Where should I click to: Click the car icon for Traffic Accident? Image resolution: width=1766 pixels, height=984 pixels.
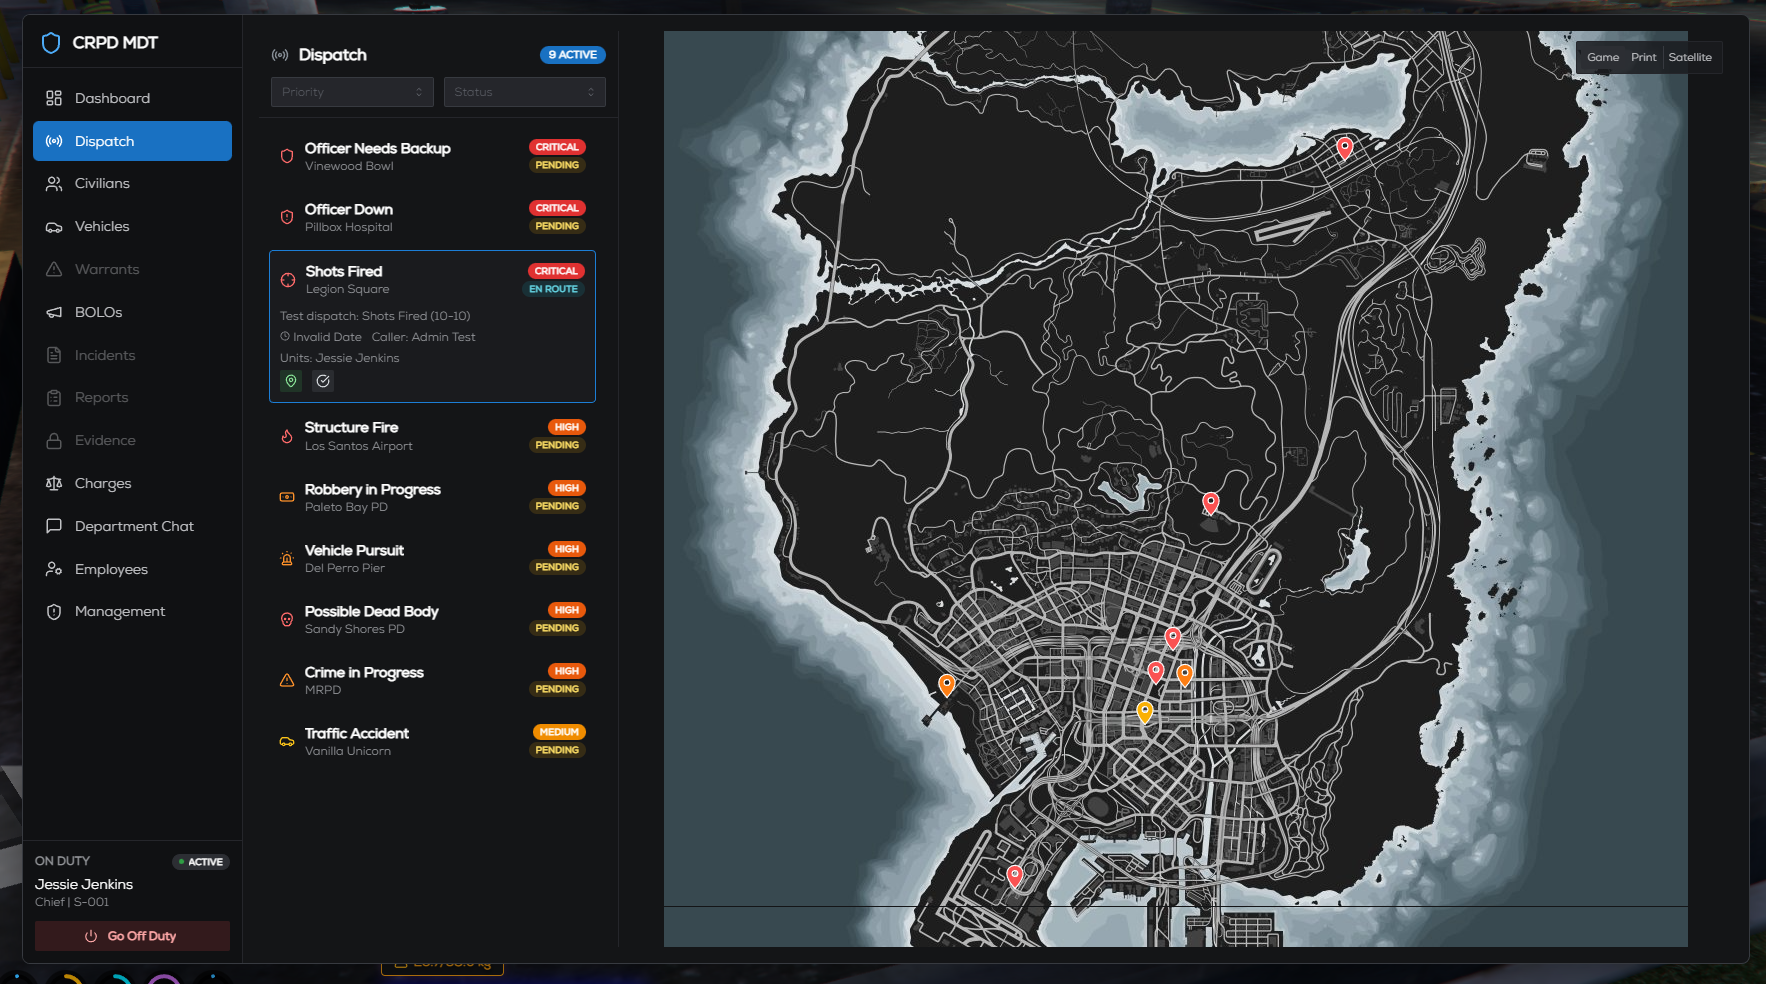[x=287, y=742]
